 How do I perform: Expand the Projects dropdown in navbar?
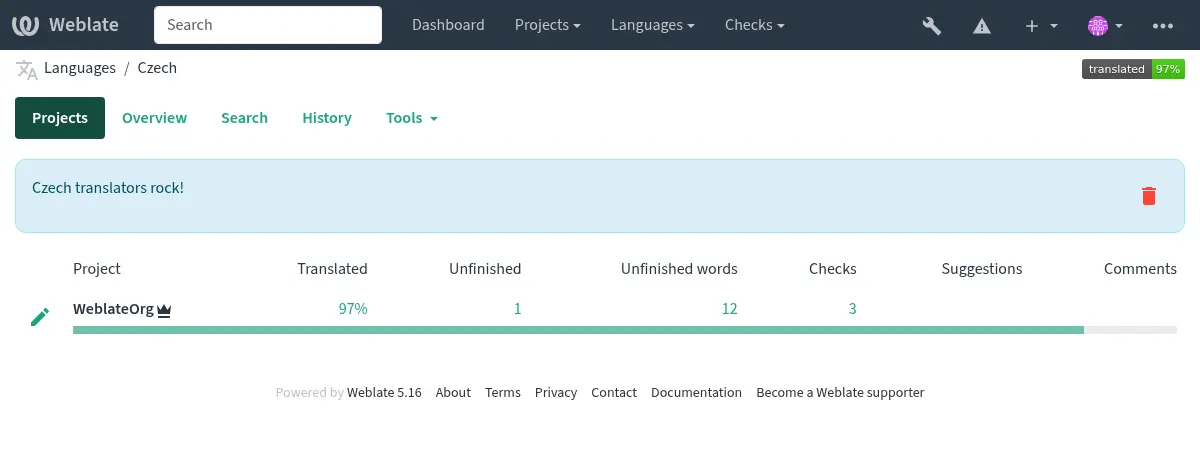point(548,26)
